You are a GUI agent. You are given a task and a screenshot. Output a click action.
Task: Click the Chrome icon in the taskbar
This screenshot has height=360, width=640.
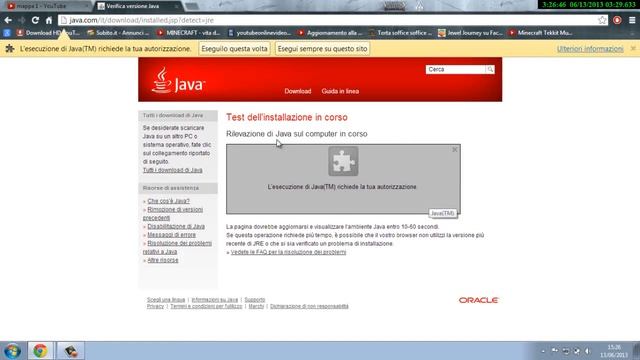point(40,351)
